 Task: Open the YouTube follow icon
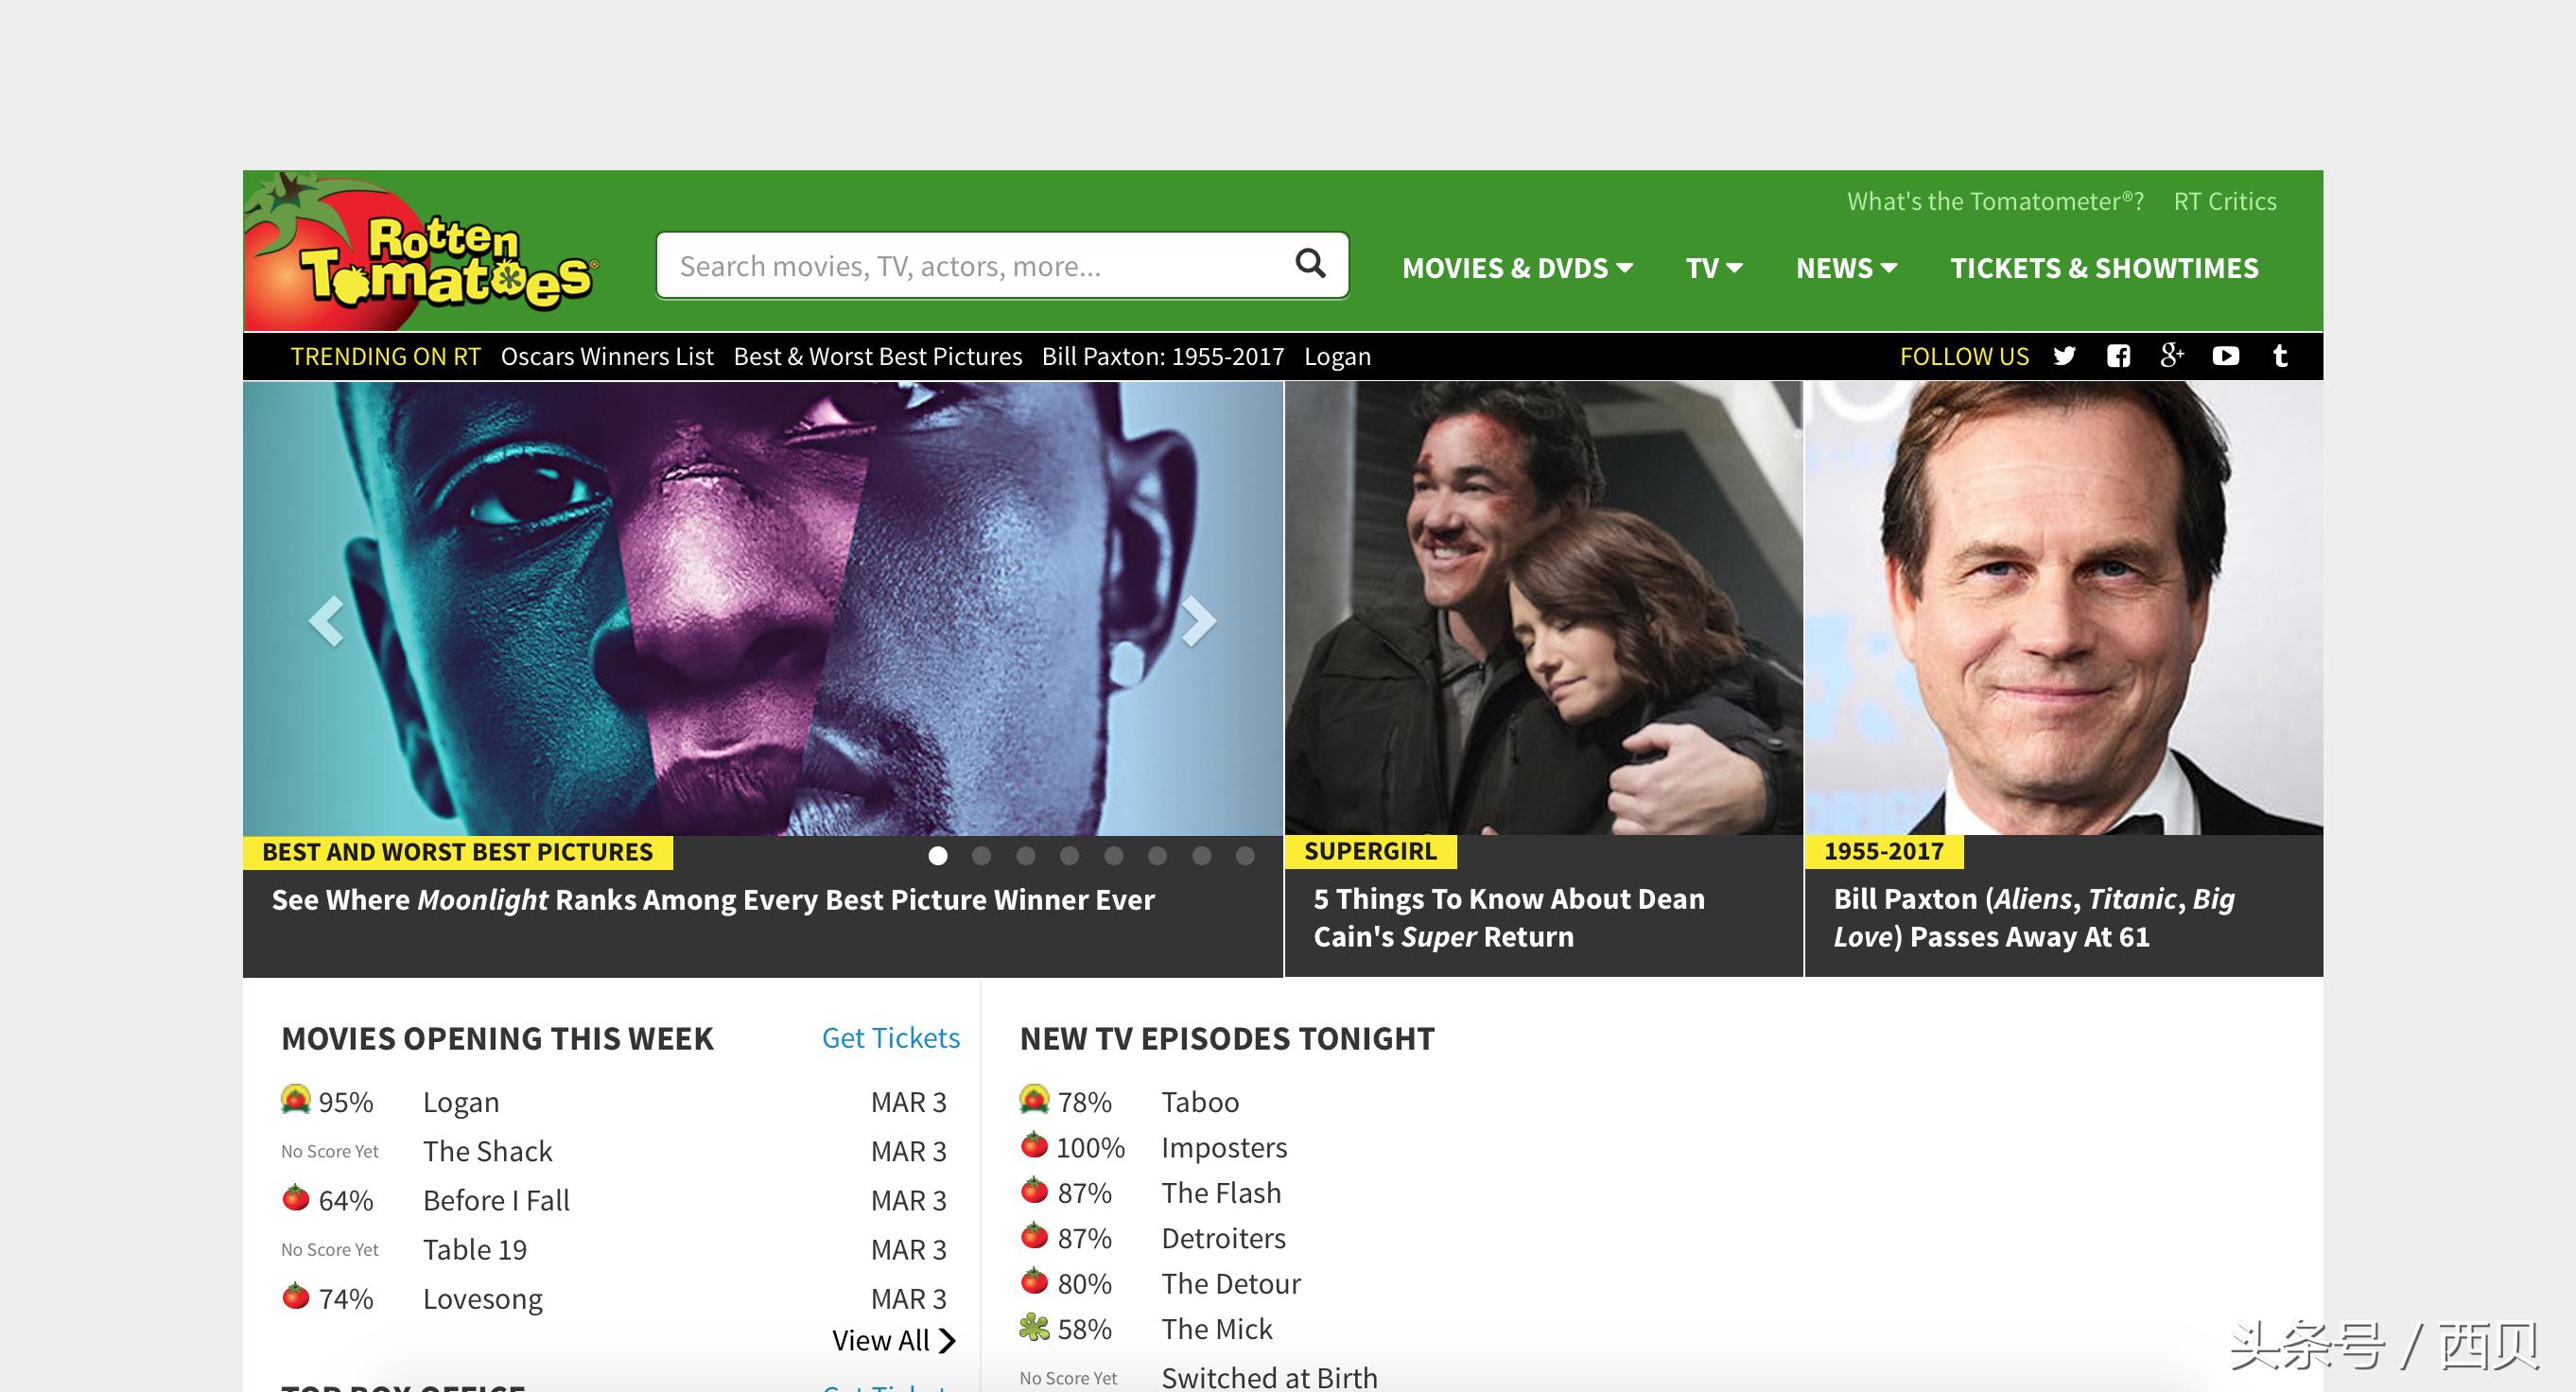coord(2226,356)
